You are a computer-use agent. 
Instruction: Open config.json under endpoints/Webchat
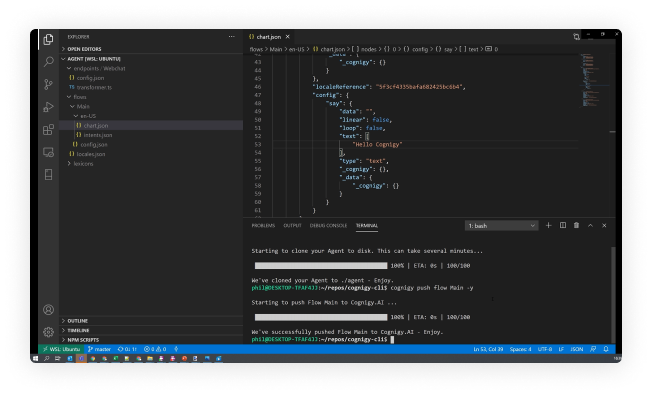[x=151, y=78]
